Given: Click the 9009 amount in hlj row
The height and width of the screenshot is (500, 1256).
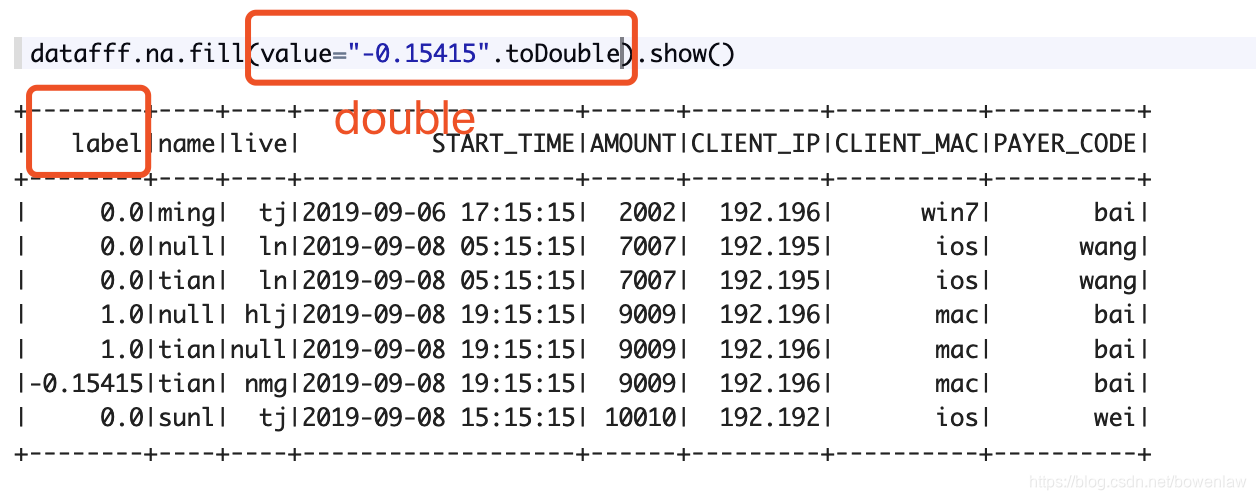Looking at the screenshot, I should [x=648, y=315].
